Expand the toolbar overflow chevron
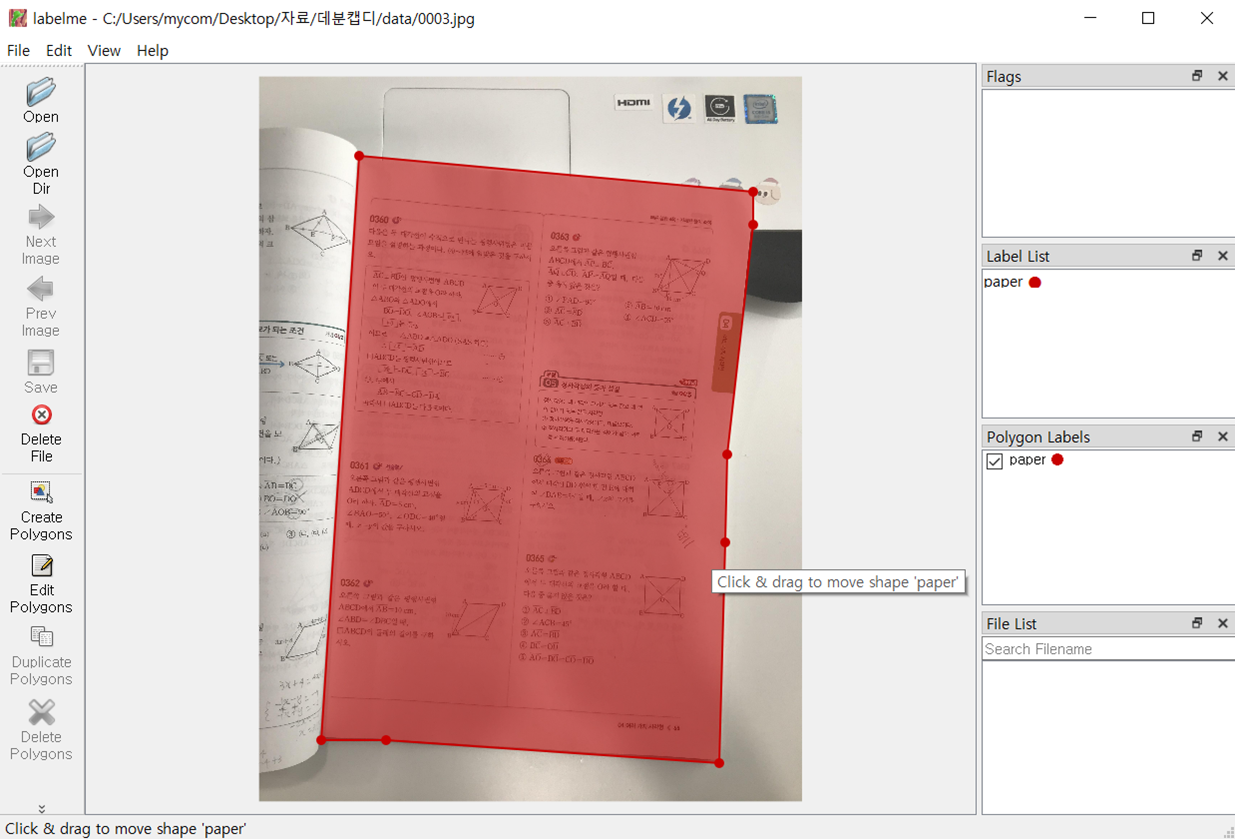 click(x=42, y=808)
